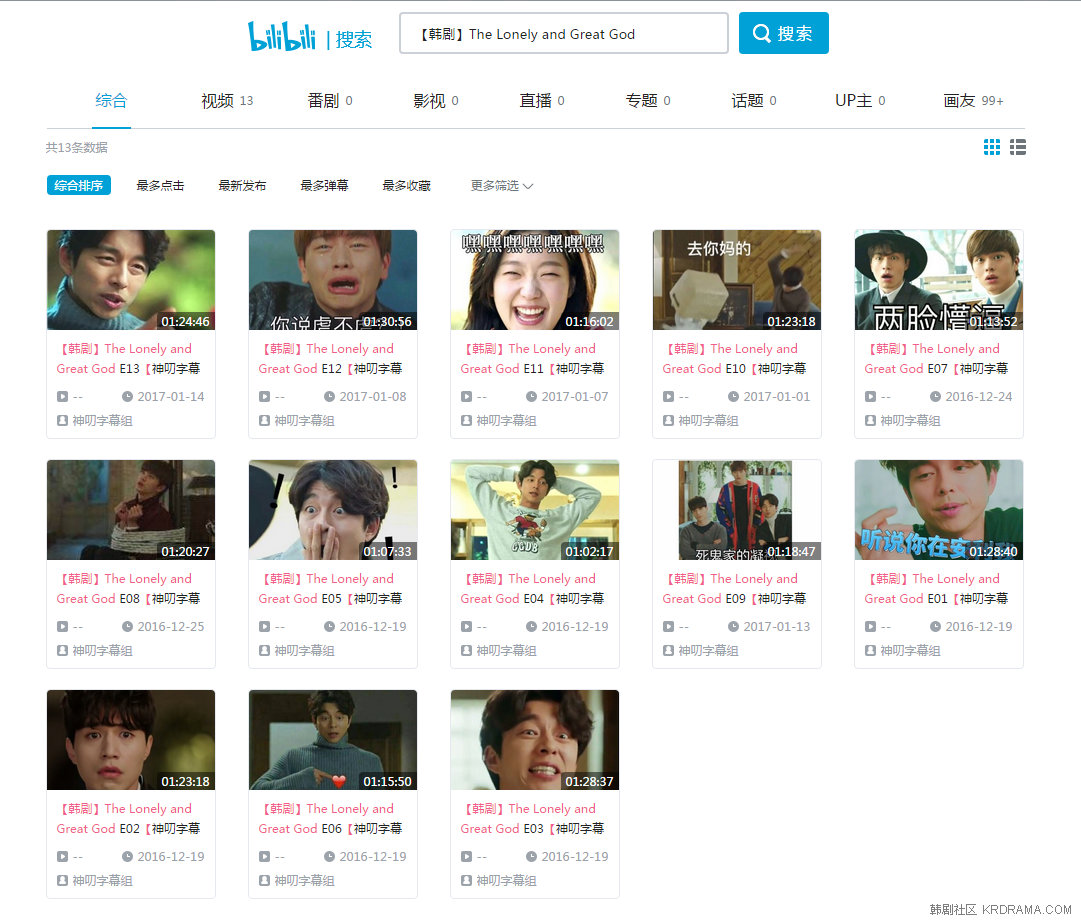Viewport: 1081px width, 920px height.
Task: Click uploader icon on E01 card
Action: (870, 650)
